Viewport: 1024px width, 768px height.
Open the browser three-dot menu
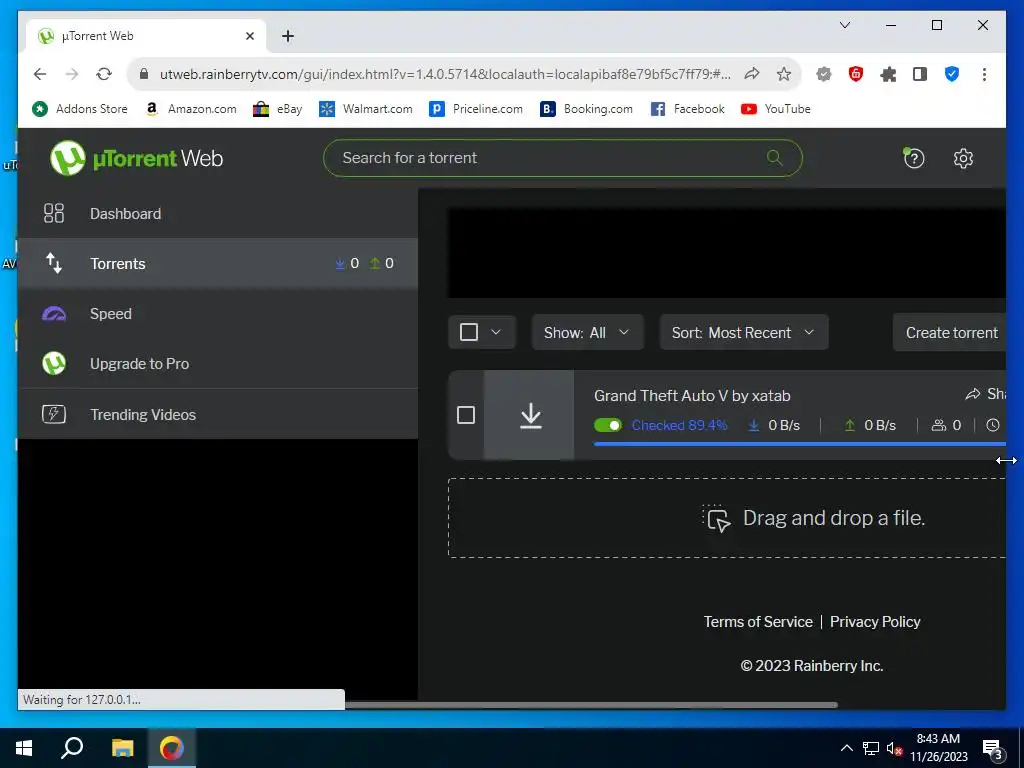point(984,74)
